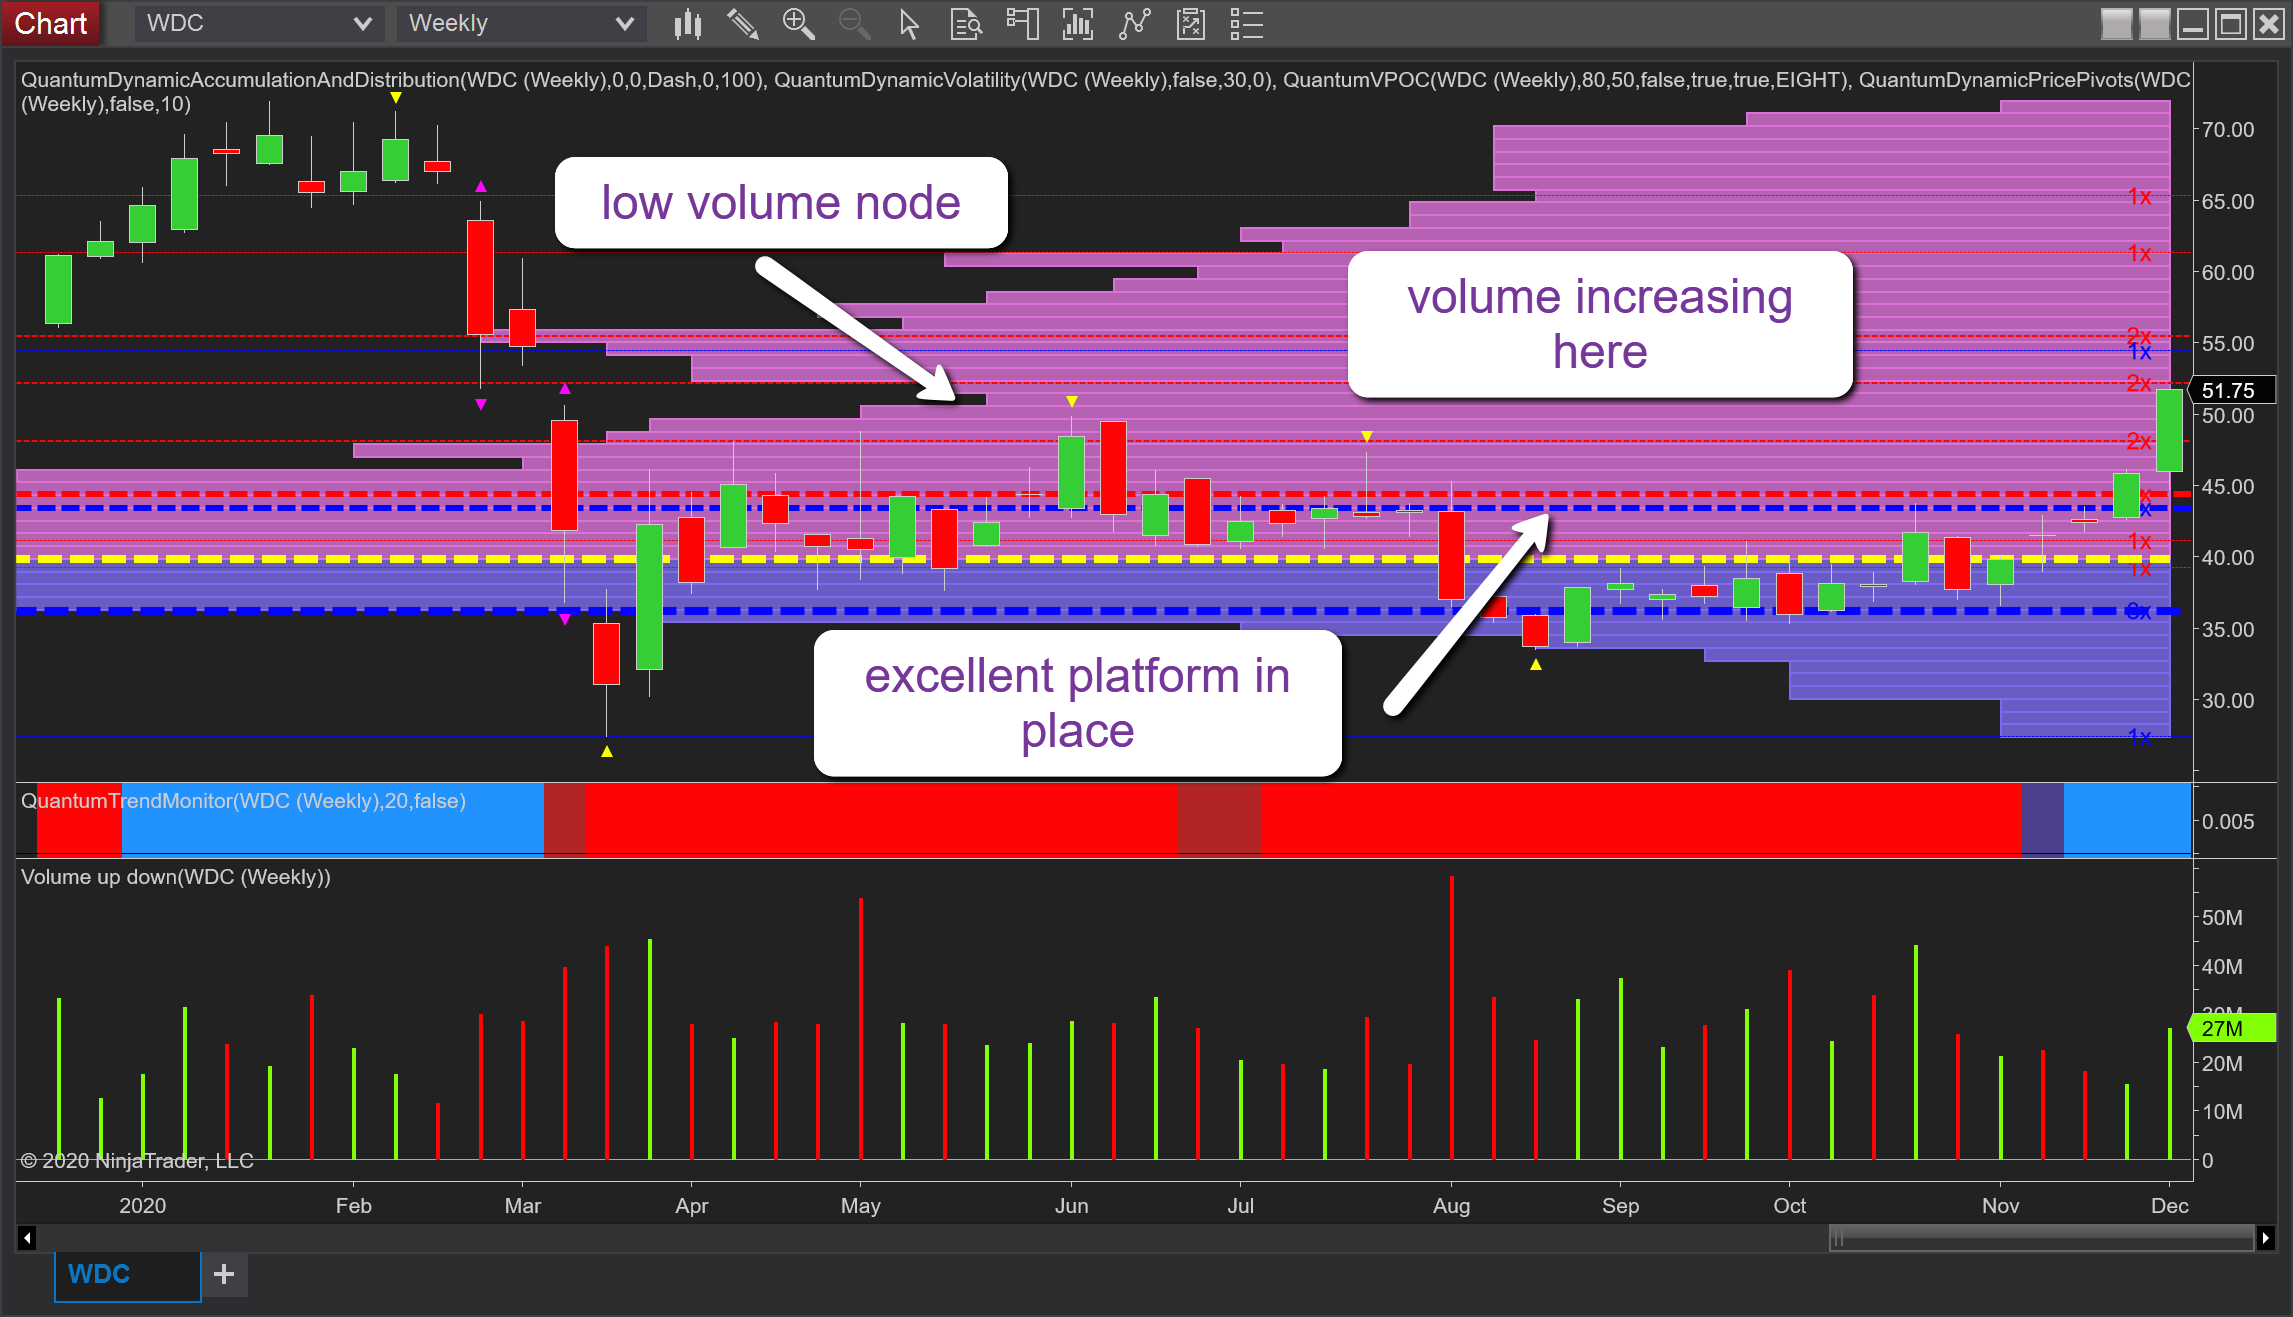This screenshot has height=1317, width=2293.
Task: Open the data box document-search icon
Action: pos(965,24)
